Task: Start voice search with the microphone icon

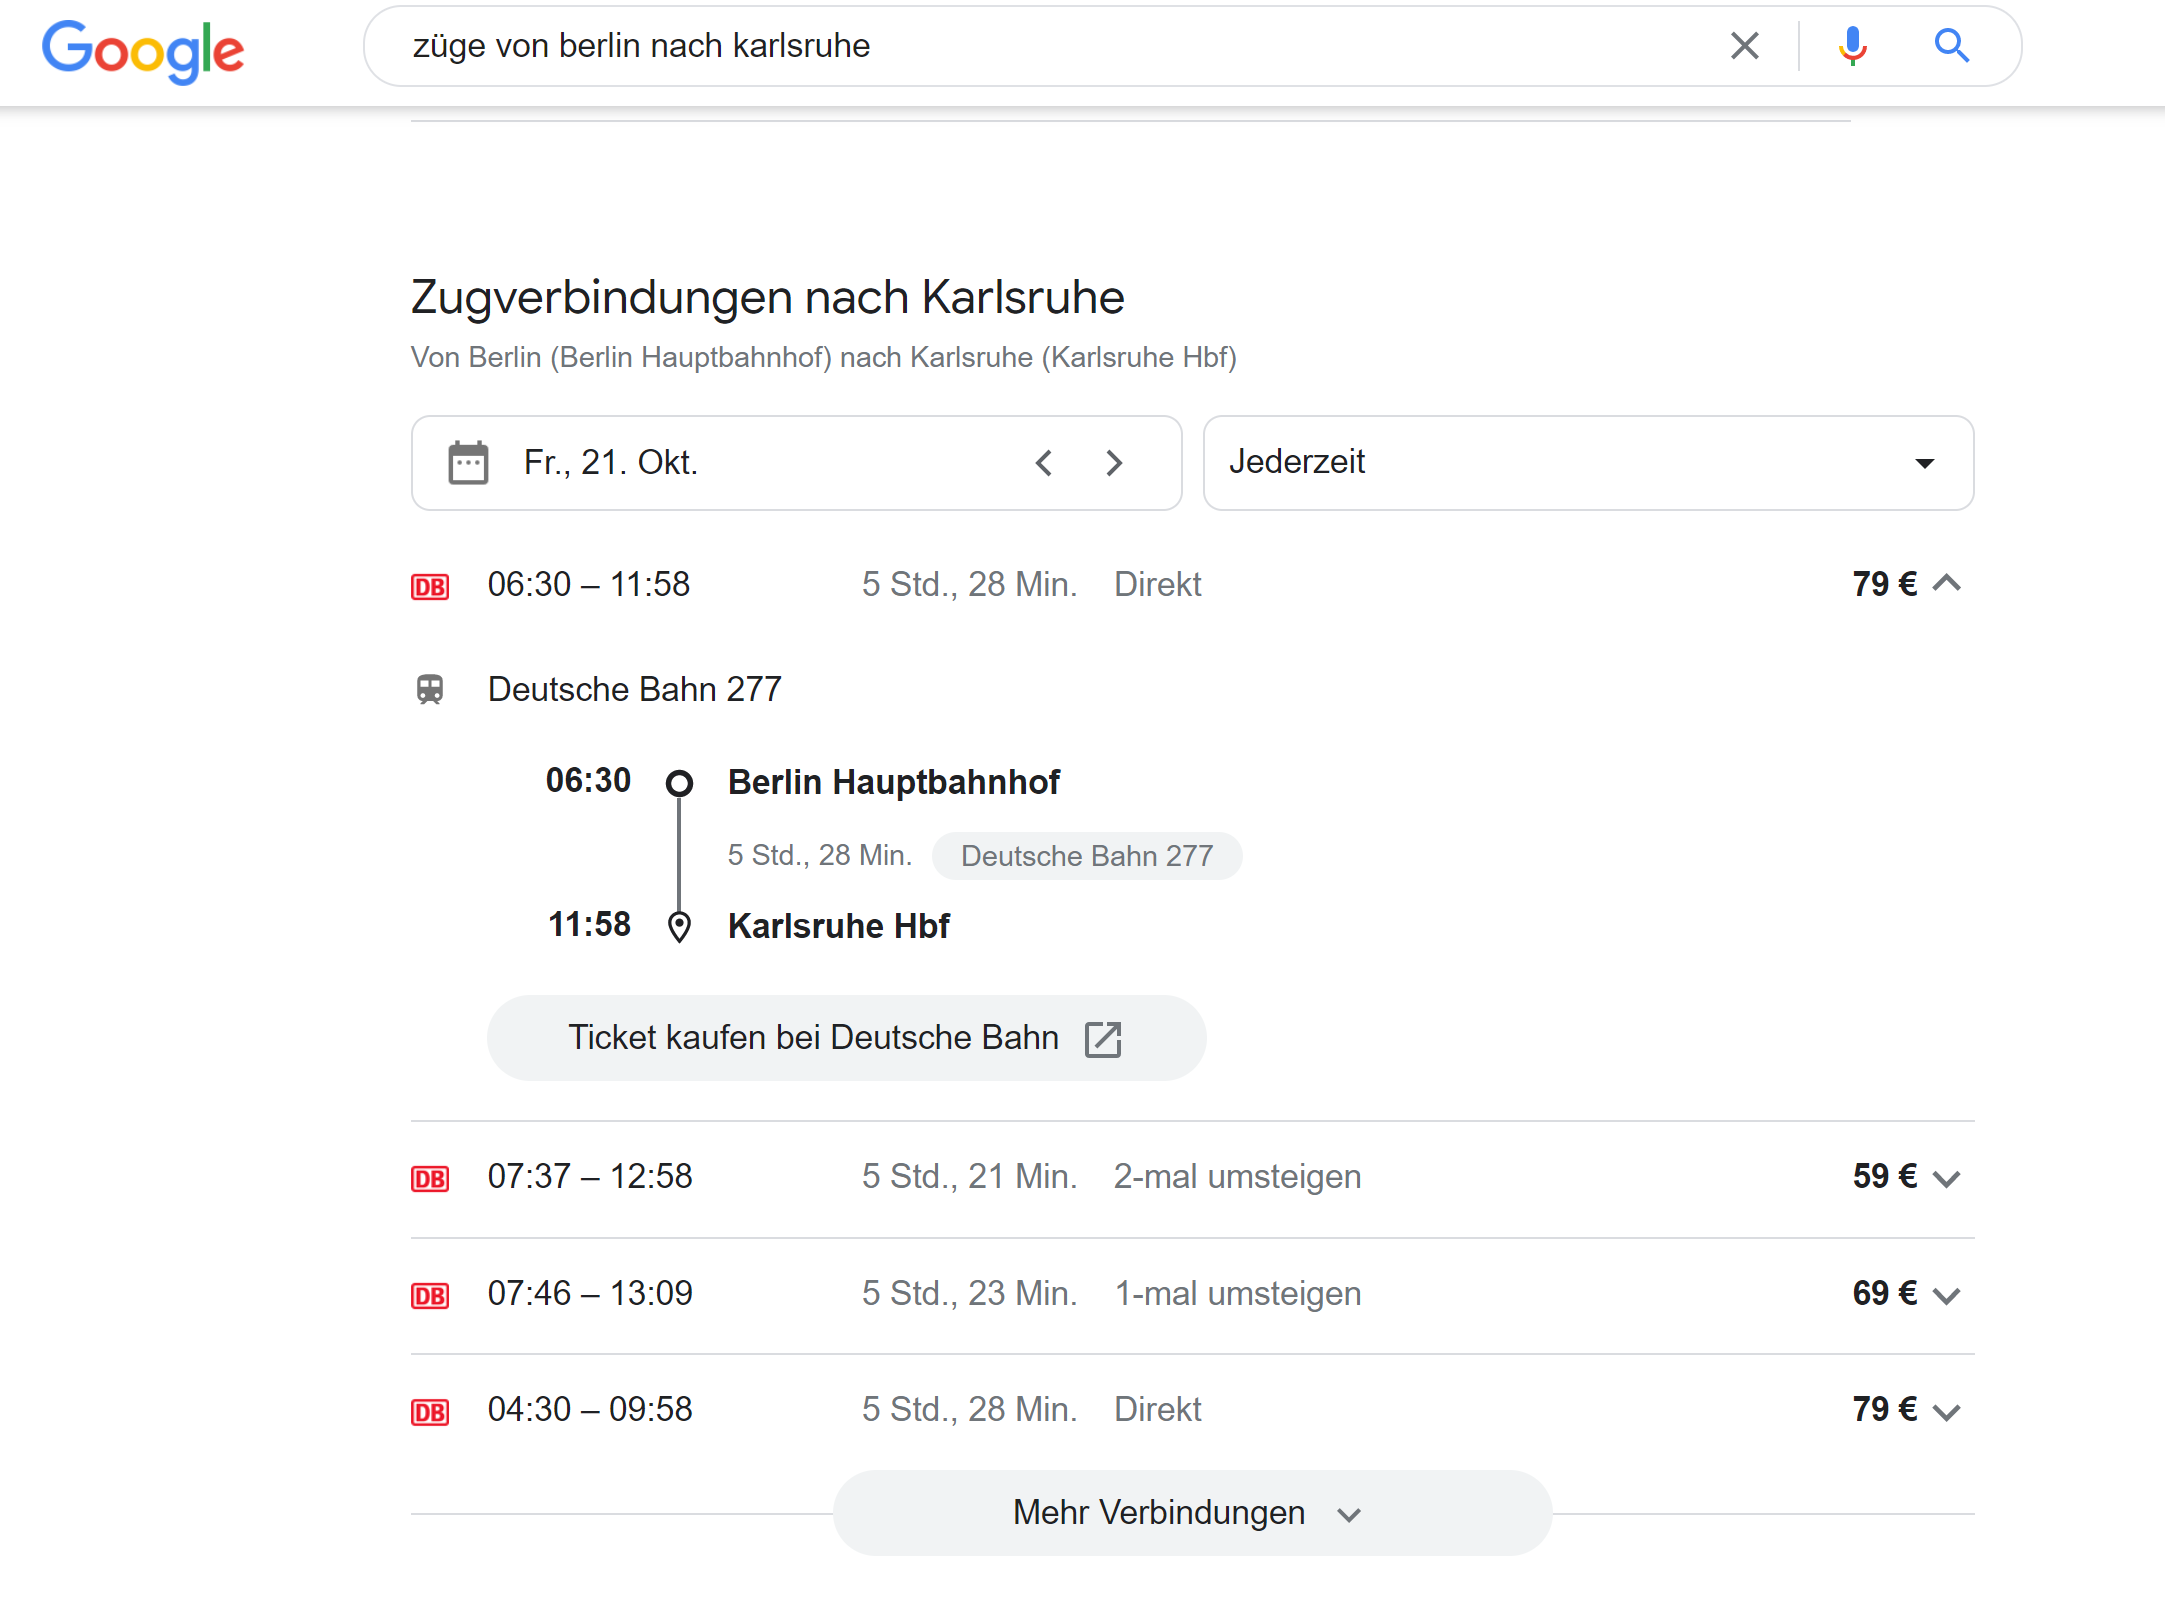Action: coord(1852,45)
